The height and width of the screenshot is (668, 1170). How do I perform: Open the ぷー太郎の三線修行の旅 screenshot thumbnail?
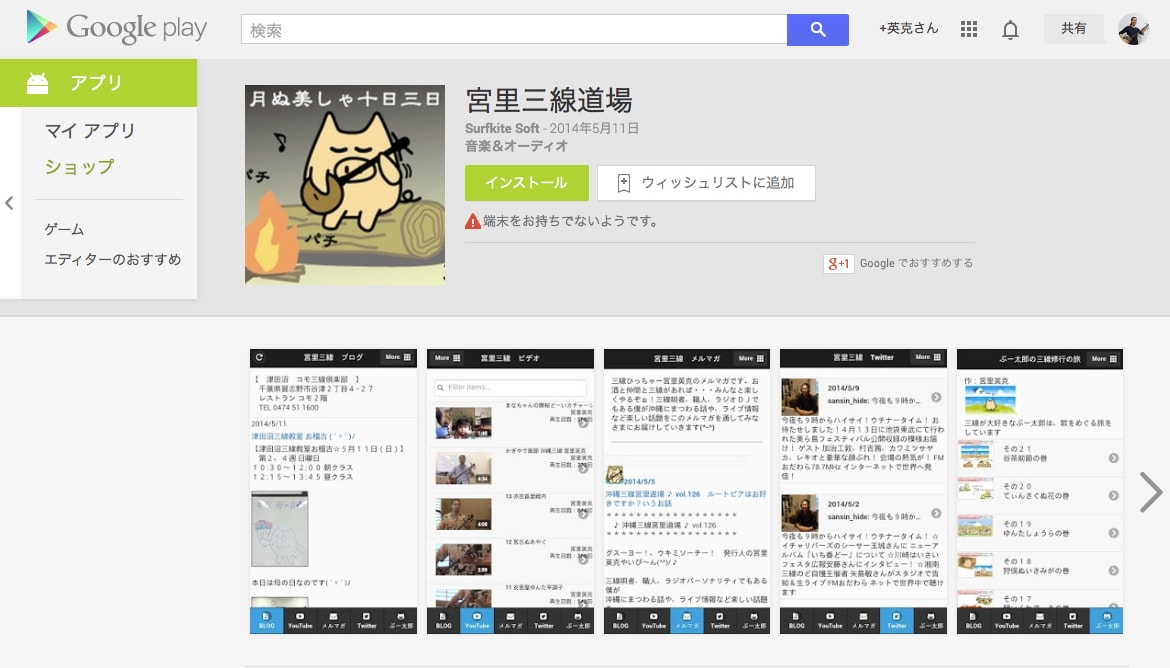(x=1040, y=491)
